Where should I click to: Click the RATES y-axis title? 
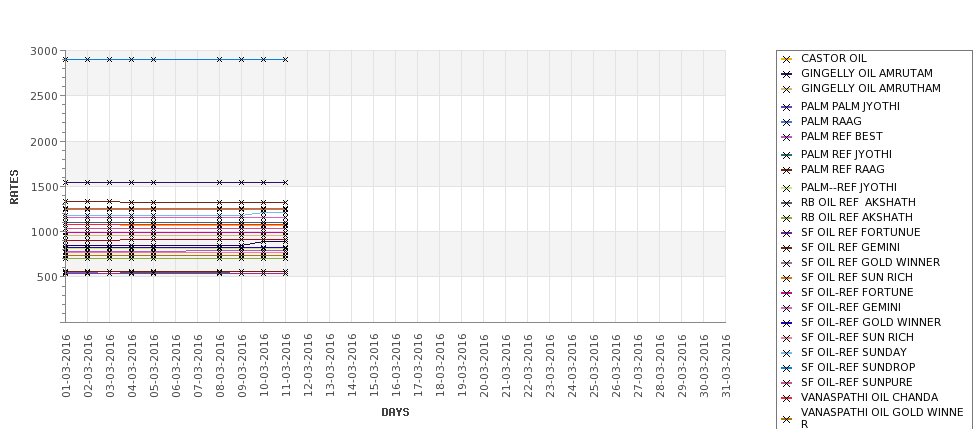14,187
